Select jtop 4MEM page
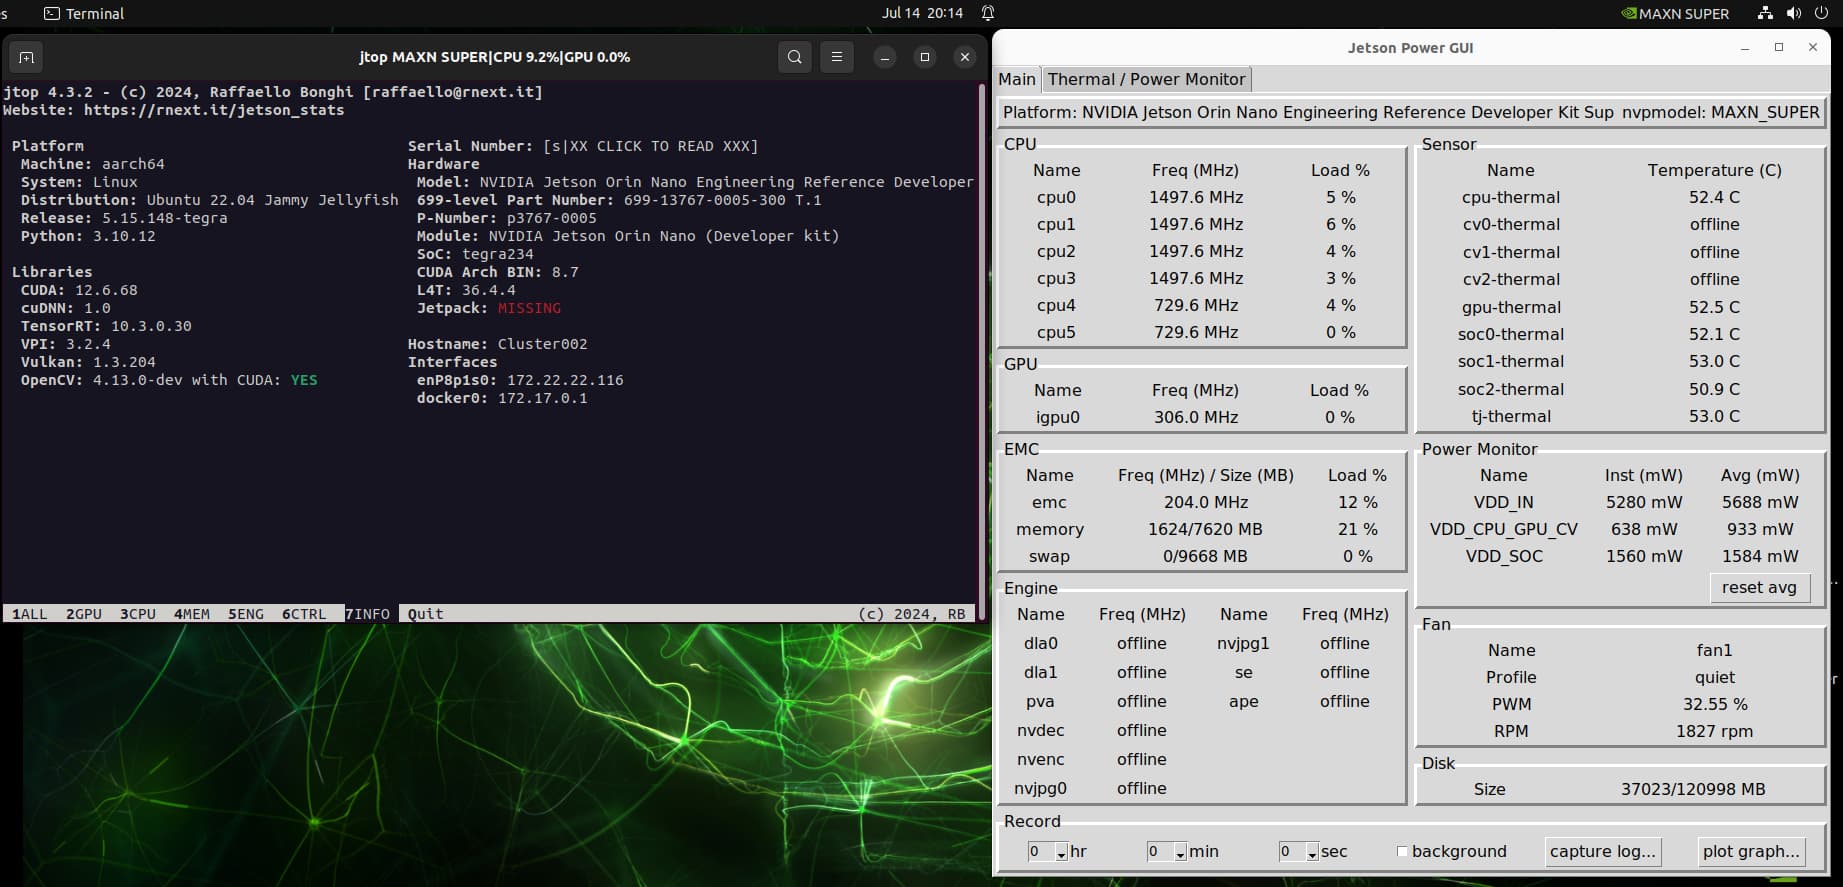1843x887 pixels. (192, 614)
